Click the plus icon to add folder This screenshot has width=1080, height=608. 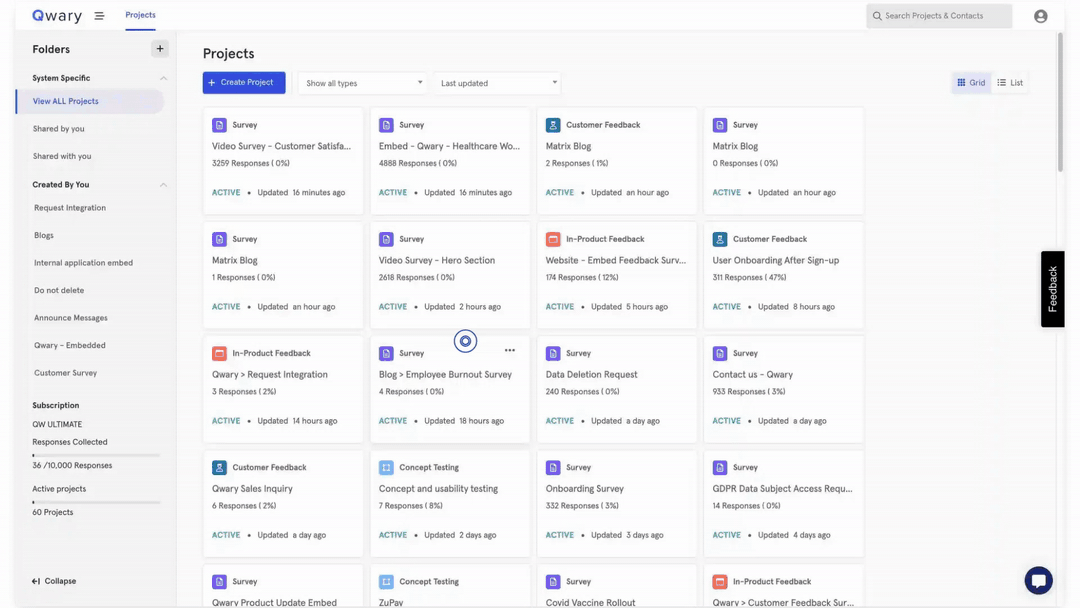click(159, 48)
